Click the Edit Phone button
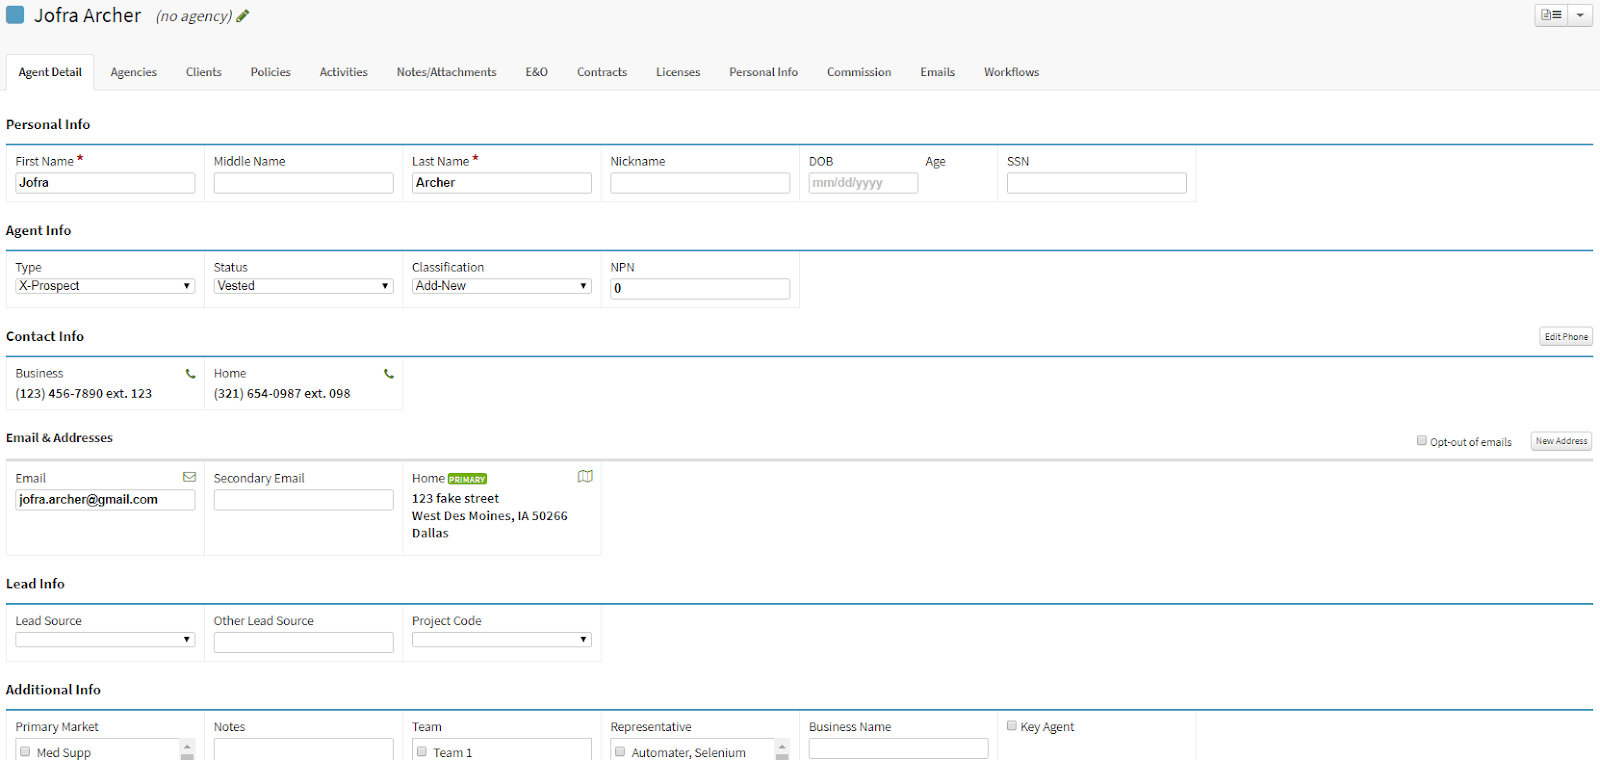1600x760 pixels. click(1565, 337)
